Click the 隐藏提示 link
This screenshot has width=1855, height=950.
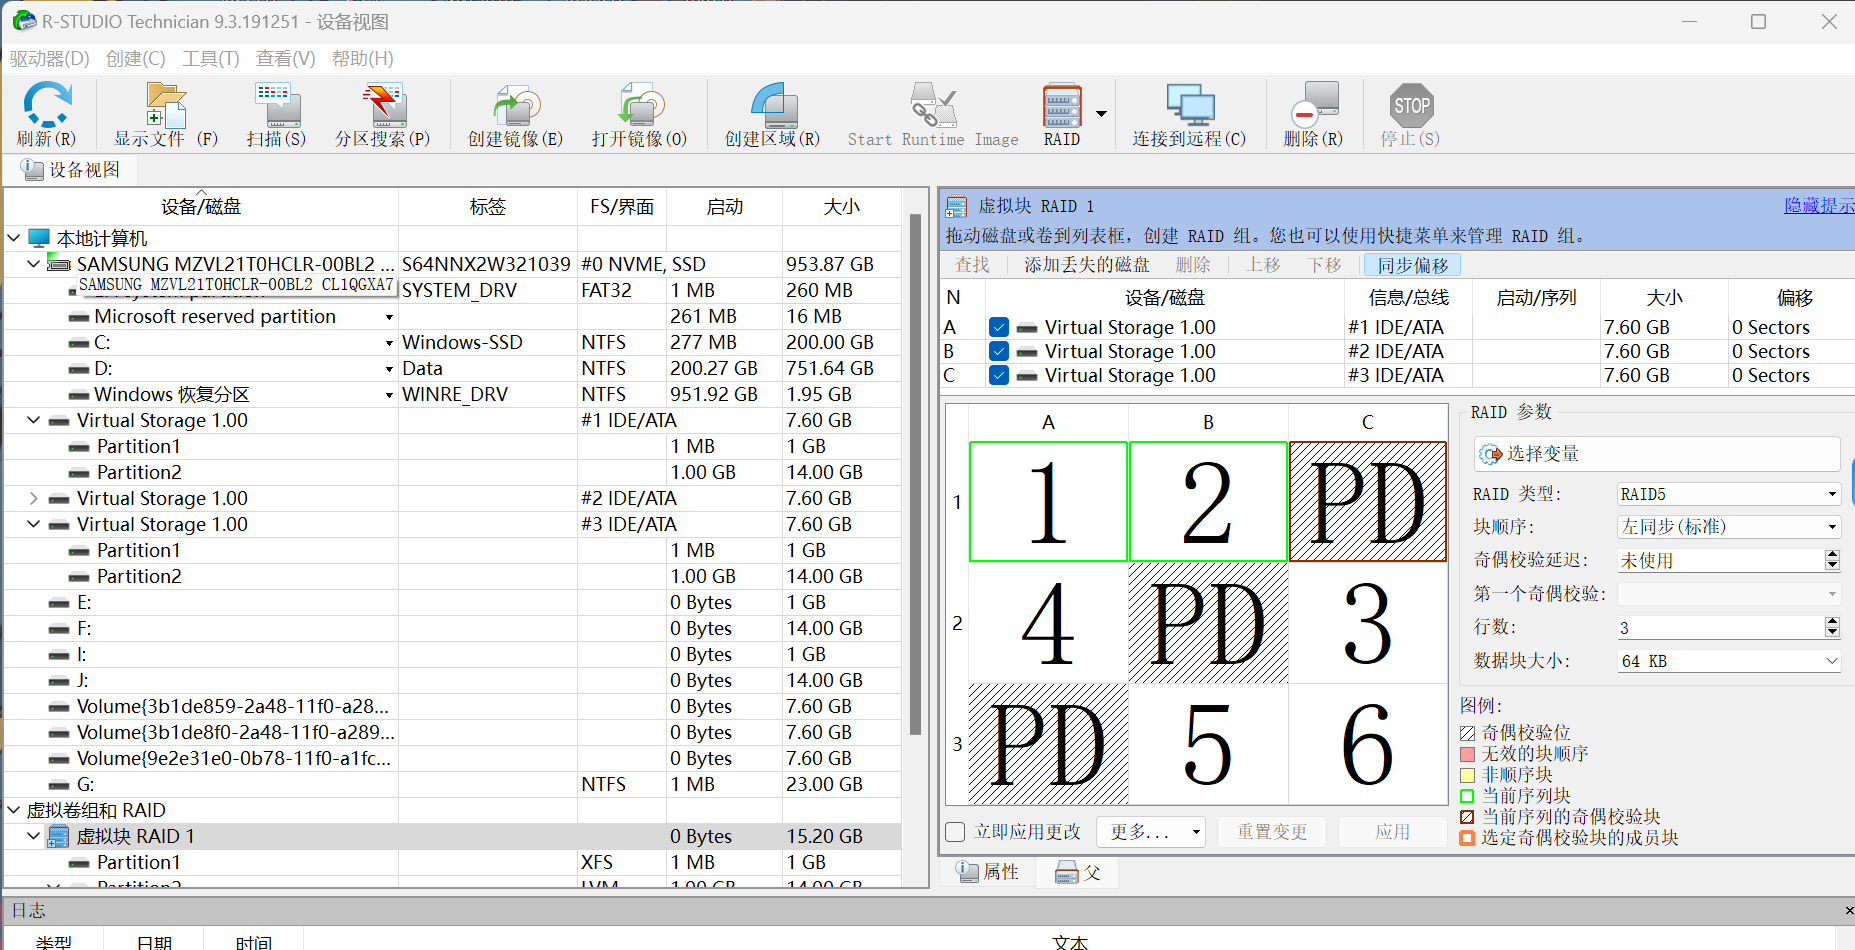tap(1818, 206)
